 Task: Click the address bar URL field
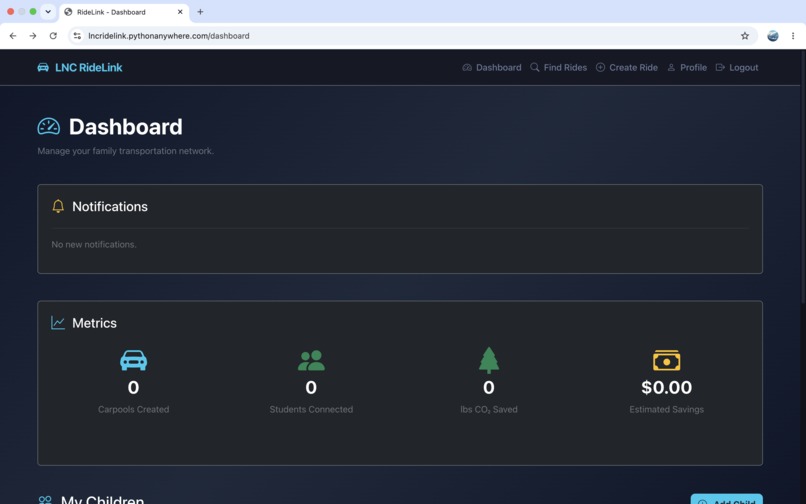pos(411,36)
